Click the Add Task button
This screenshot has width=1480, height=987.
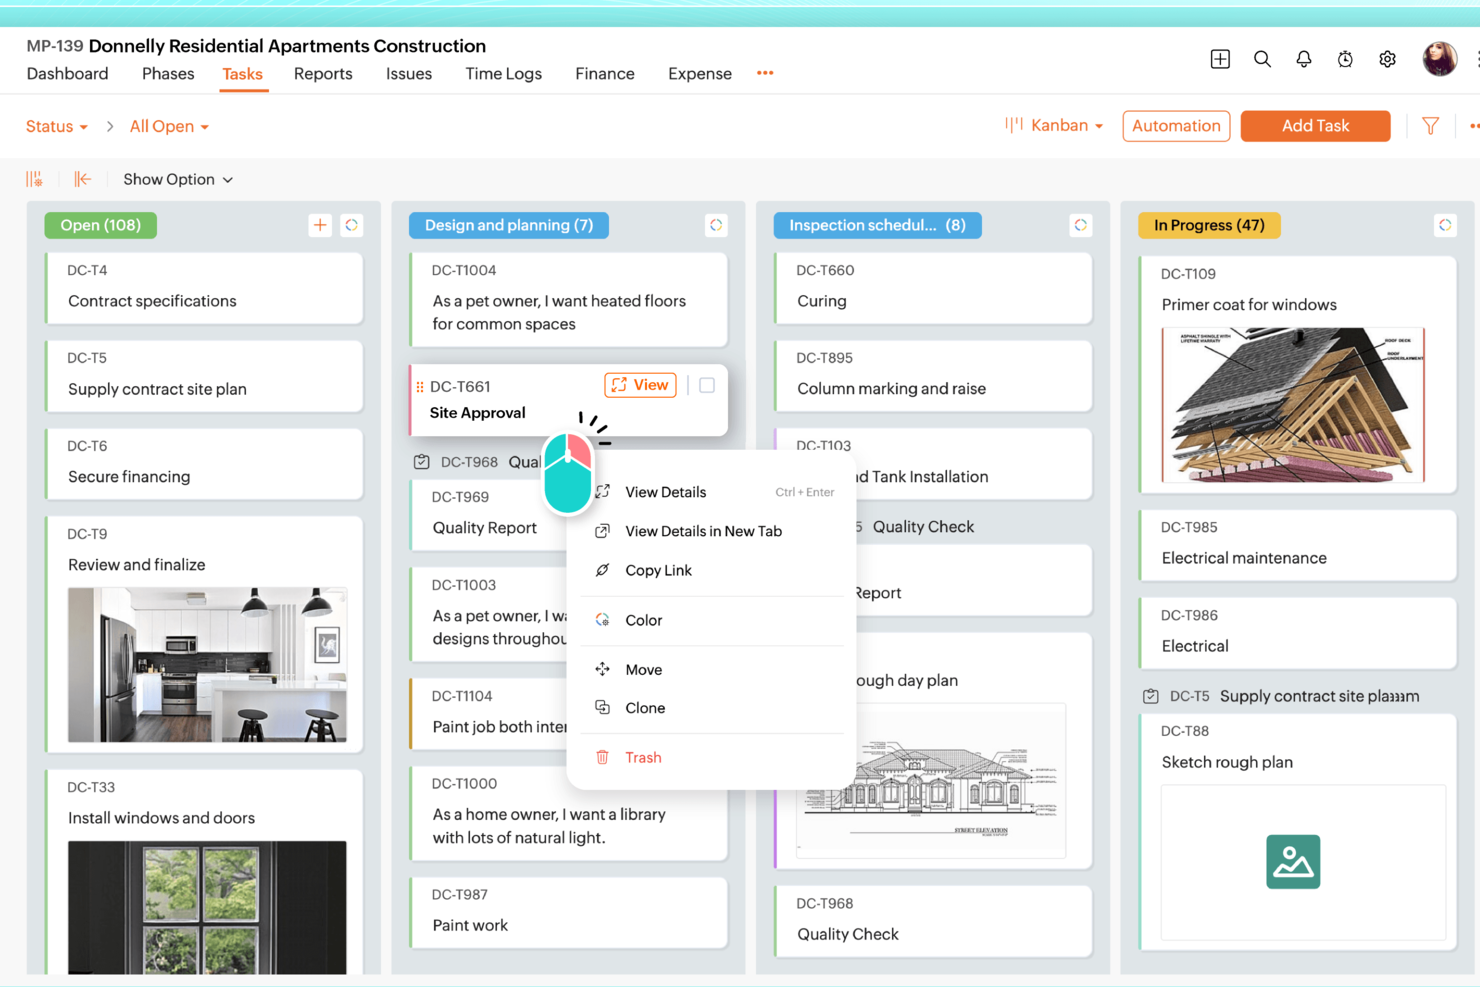pos(1315,126)
